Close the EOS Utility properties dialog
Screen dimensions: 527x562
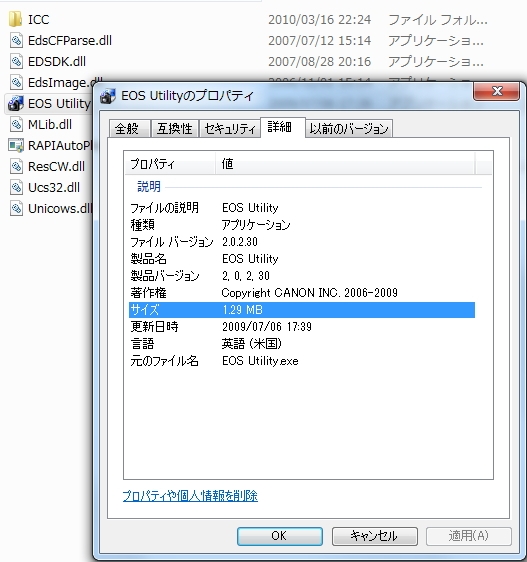point(497,91)
